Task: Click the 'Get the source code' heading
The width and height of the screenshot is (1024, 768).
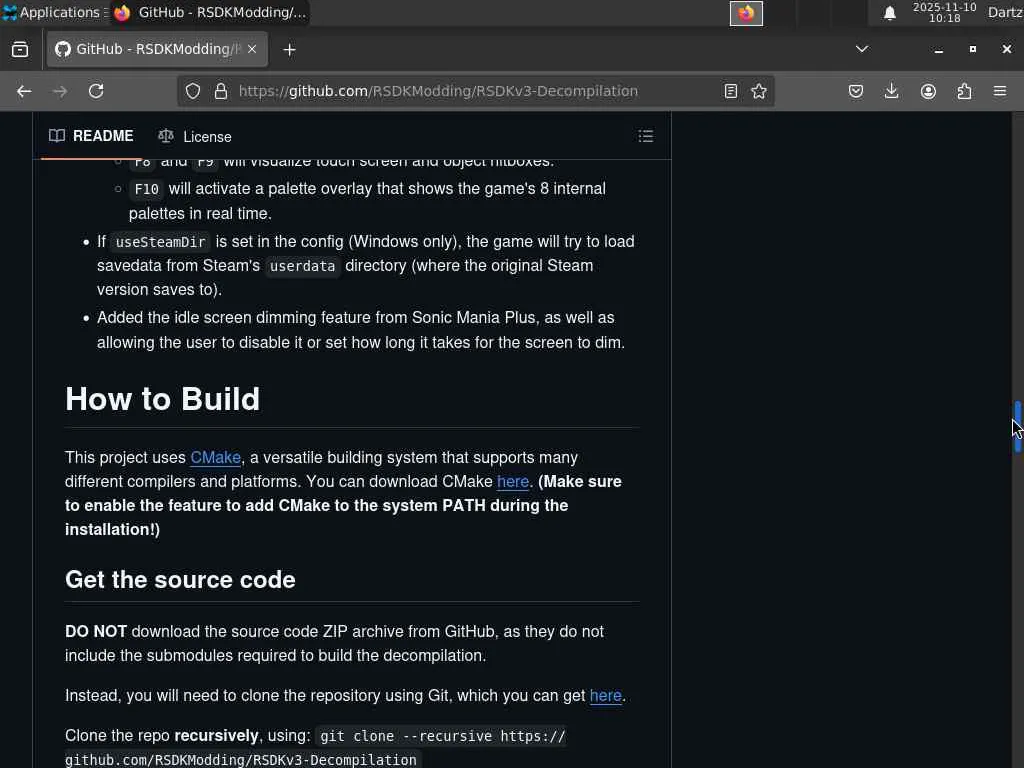Action: pos(180,580)
